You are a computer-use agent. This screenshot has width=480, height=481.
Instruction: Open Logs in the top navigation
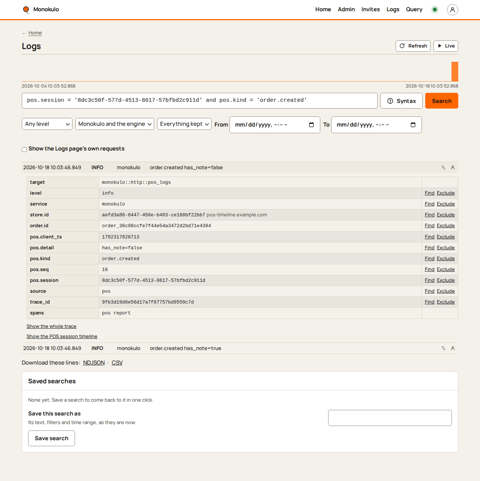point(393,9)
